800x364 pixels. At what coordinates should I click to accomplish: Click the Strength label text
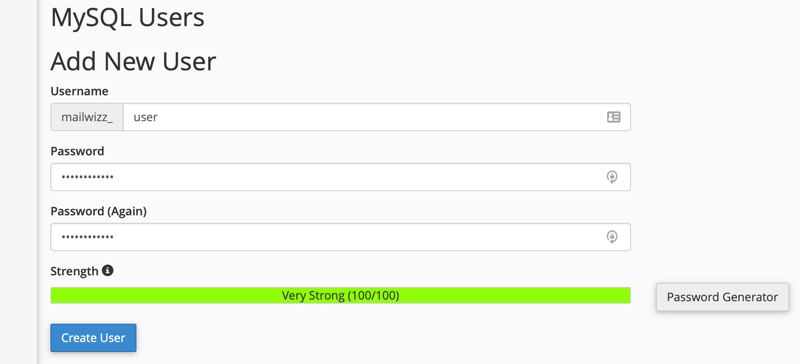point(74,271)
